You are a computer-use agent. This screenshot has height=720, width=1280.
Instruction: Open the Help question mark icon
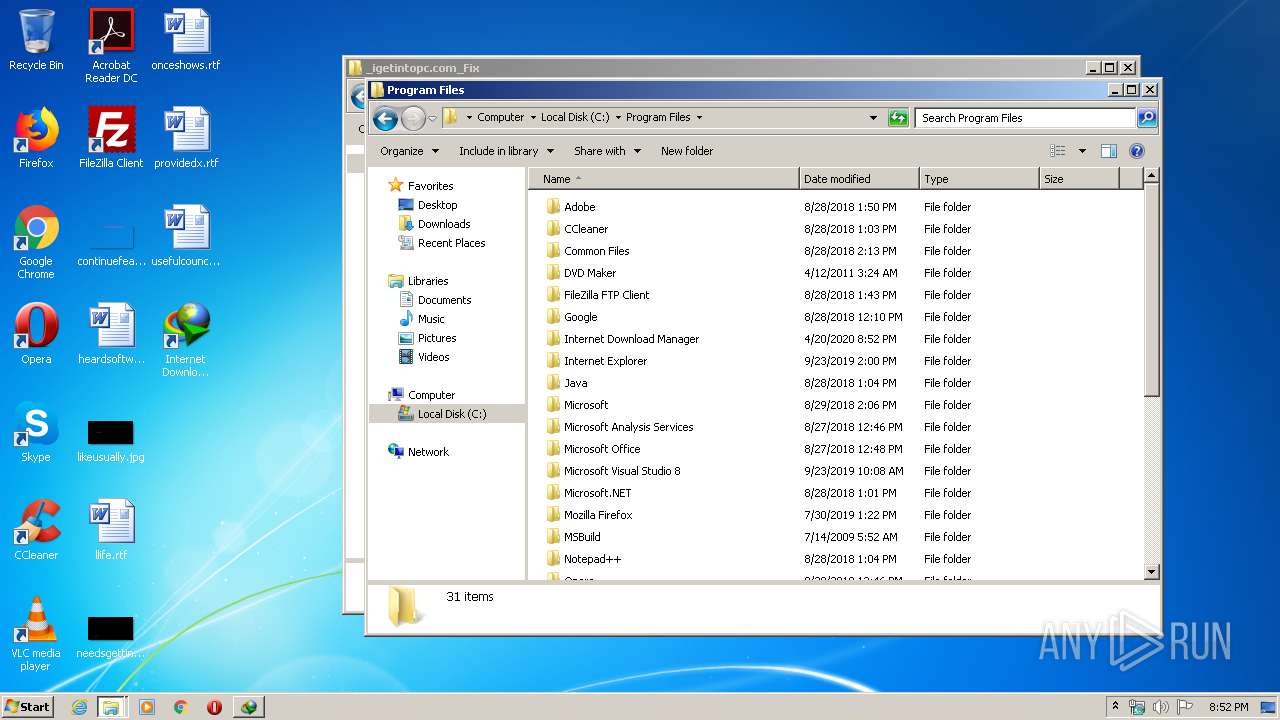click(1137, 151)
